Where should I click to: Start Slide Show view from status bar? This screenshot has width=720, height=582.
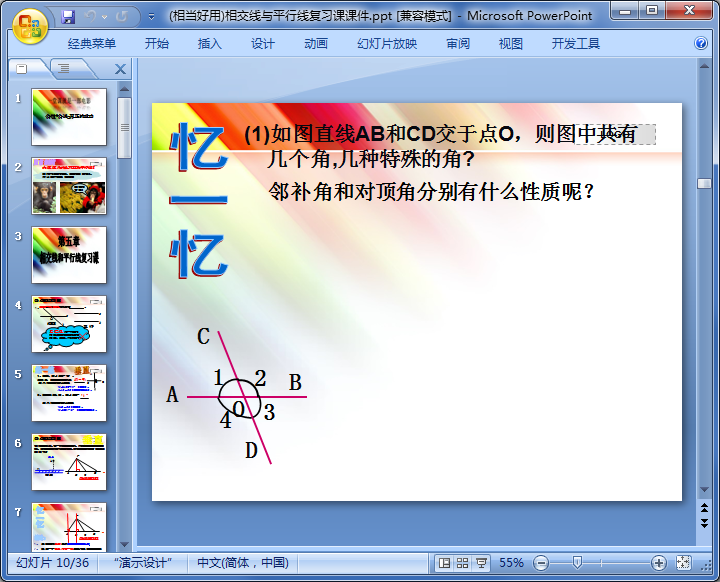481,563
